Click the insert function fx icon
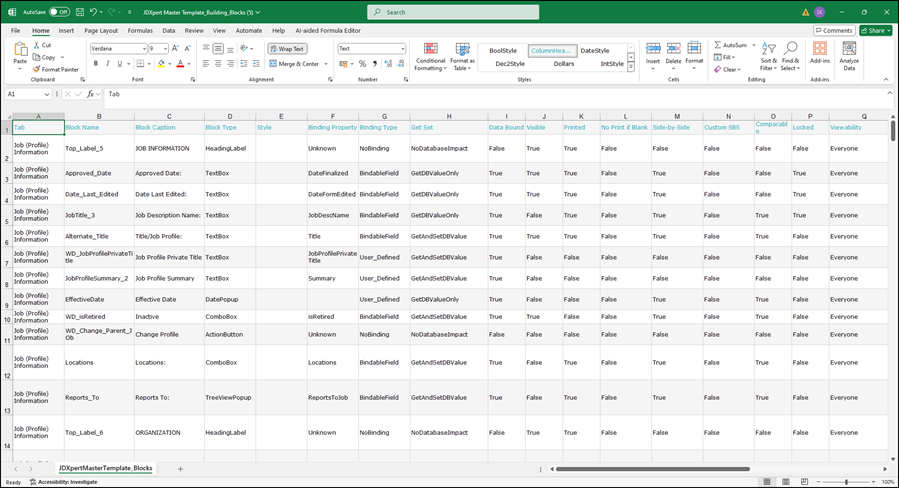 [x=90, y=94]
